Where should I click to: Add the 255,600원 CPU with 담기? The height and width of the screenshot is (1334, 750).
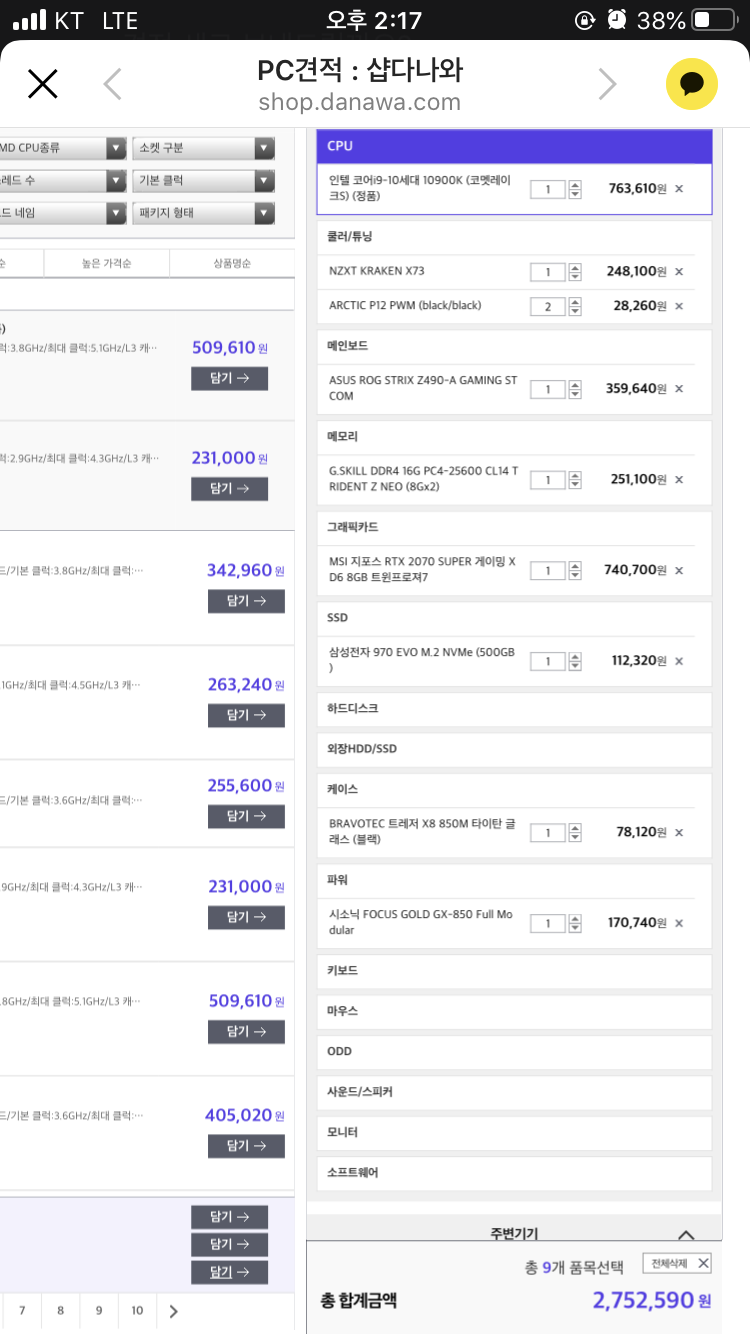coord(246,816)
